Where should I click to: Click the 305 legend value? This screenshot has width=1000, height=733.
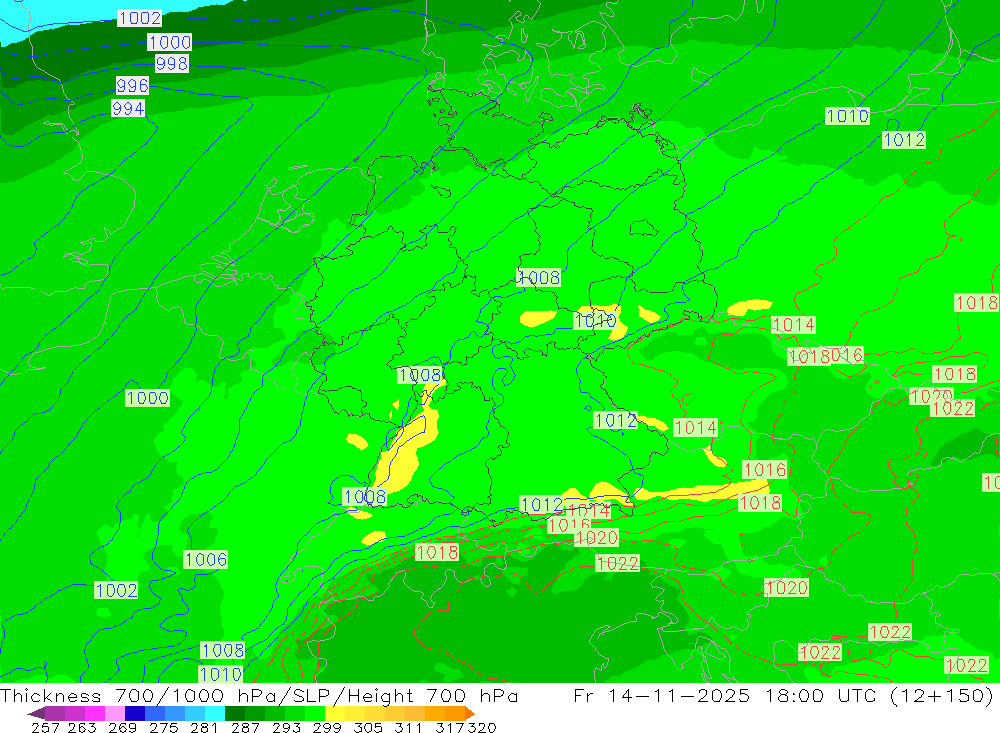click(368, 728)
